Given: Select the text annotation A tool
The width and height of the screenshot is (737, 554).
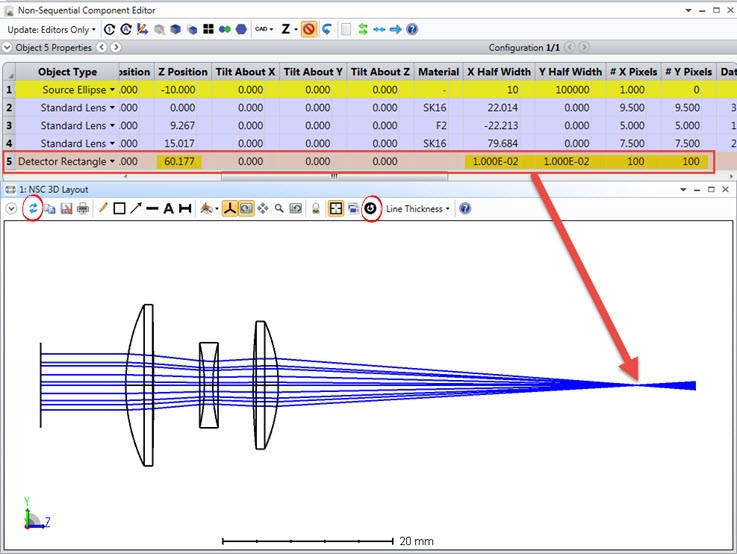Looking at the screenshot, I should point(168,209).
